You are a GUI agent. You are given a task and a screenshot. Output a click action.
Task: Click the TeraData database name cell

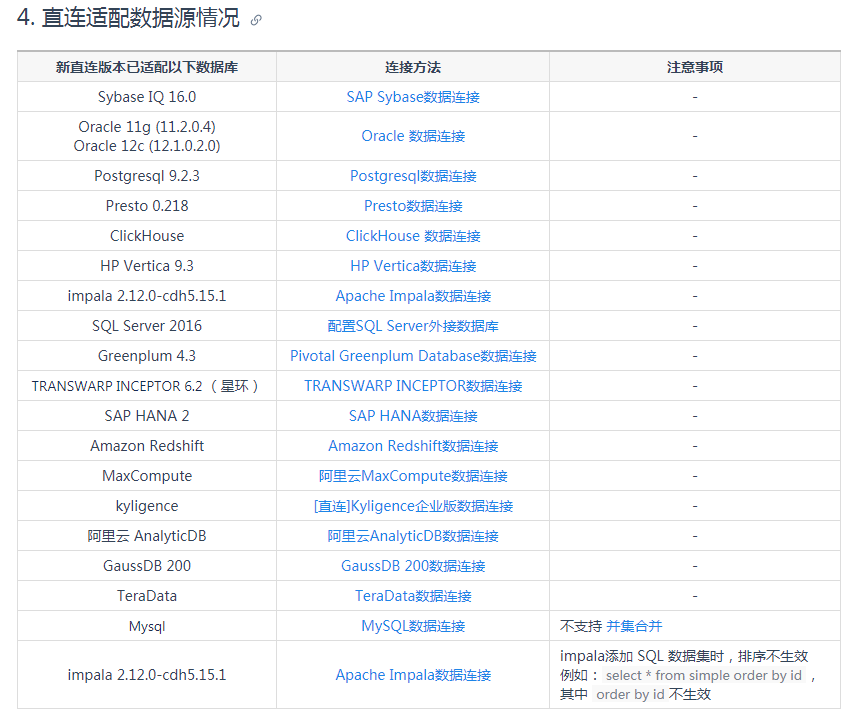point(147,596)
